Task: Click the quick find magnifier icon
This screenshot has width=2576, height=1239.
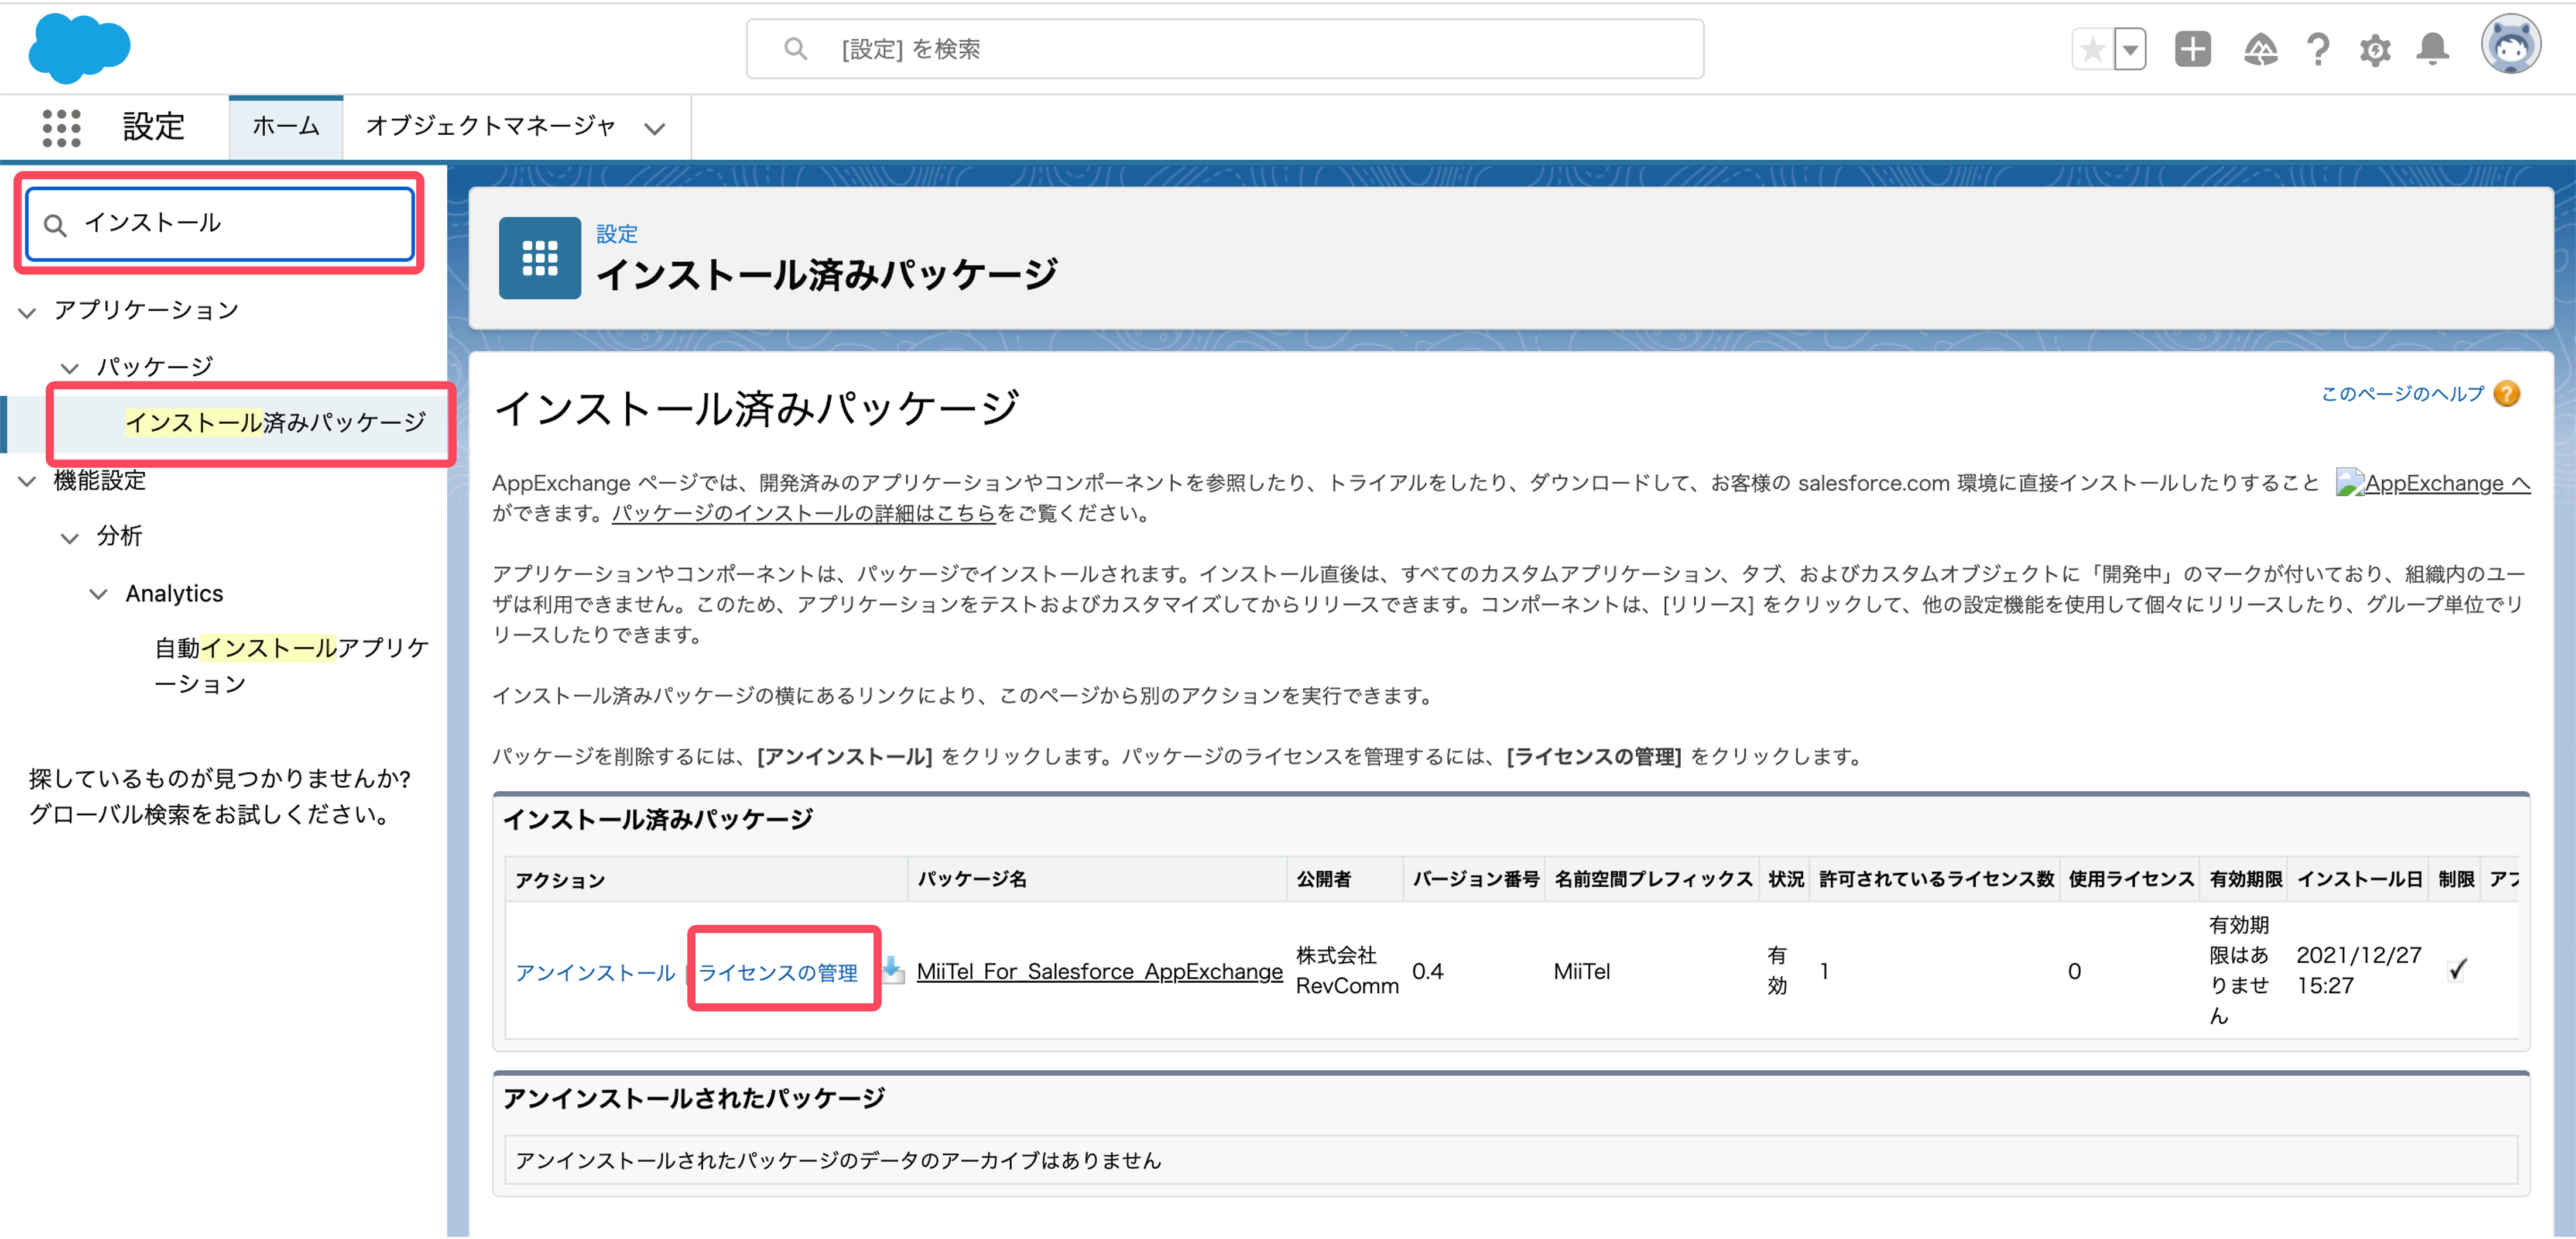Action: 56,225
